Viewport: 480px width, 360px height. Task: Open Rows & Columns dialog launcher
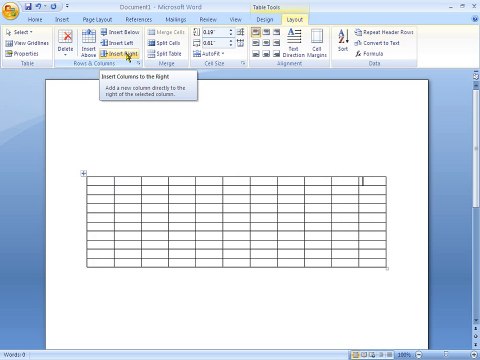click(139, 63)
